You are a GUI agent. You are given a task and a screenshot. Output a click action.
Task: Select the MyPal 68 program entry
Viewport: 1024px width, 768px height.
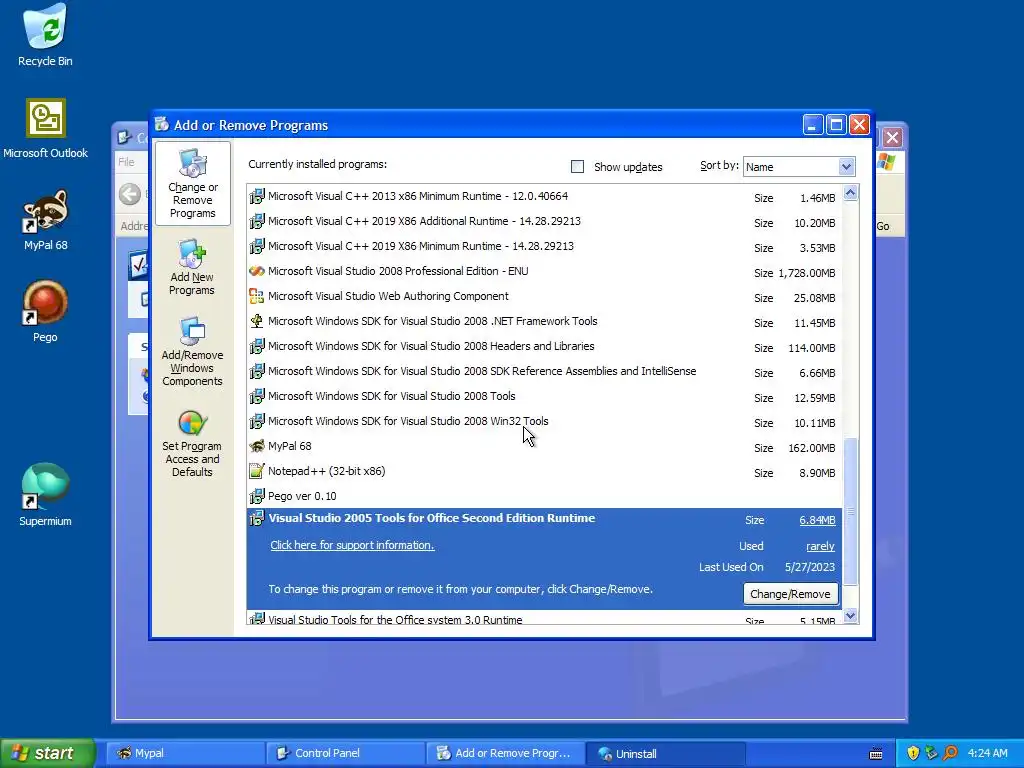(543, 447)
